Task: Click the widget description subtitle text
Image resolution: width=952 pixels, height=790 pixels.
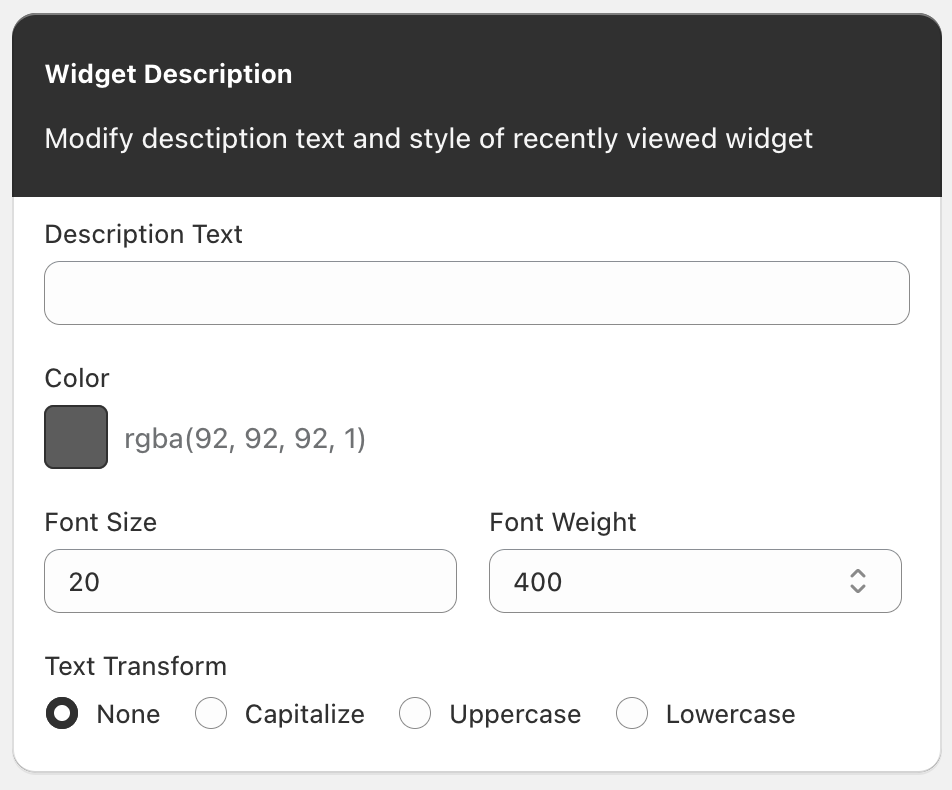Action: (x=427, y=139)
